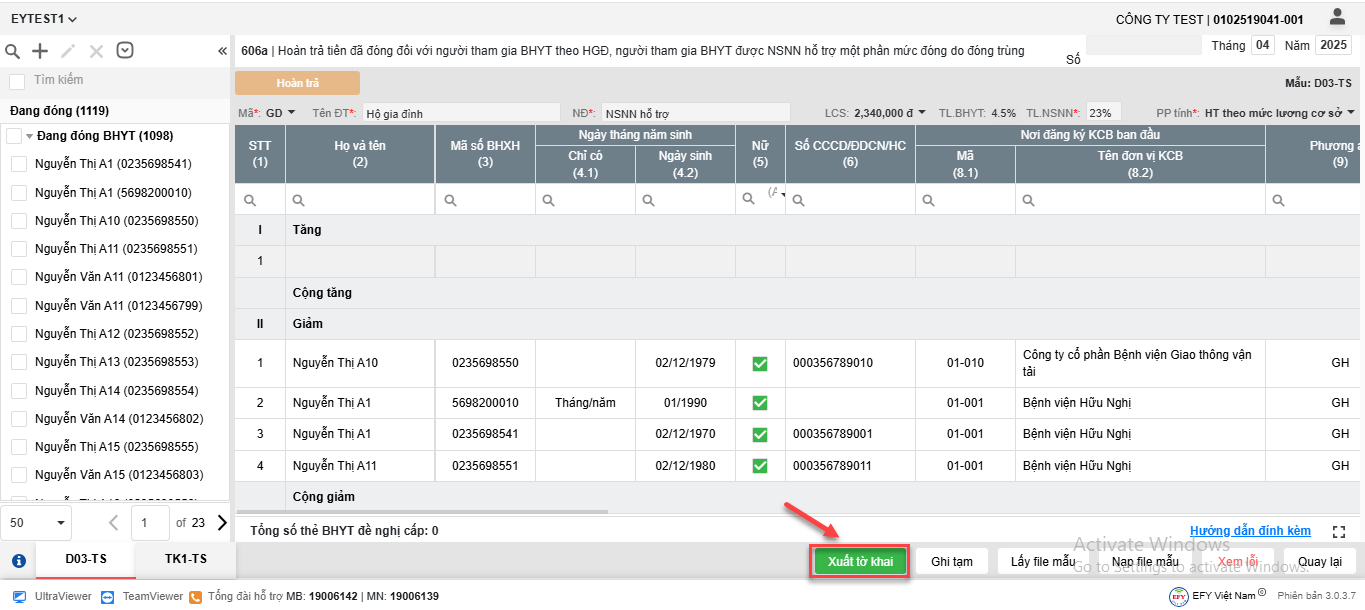Check Nguyễn Thị A10 (0235698550) in the list
The width and height of the screenshot is (1365, 610).
pyautogui.click(x=18, y=220)
